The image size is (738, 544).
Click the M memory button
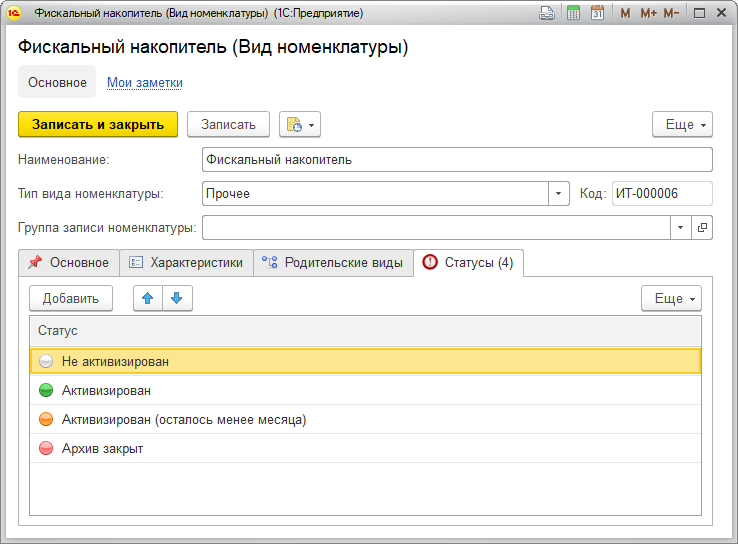[625, 13]
